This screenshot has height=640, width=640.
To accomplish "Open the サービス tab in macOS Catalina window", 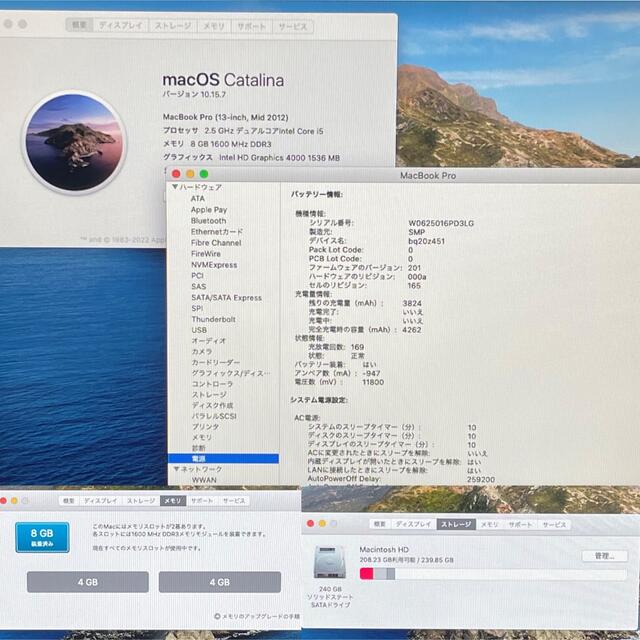I will (x=293, y=27).
